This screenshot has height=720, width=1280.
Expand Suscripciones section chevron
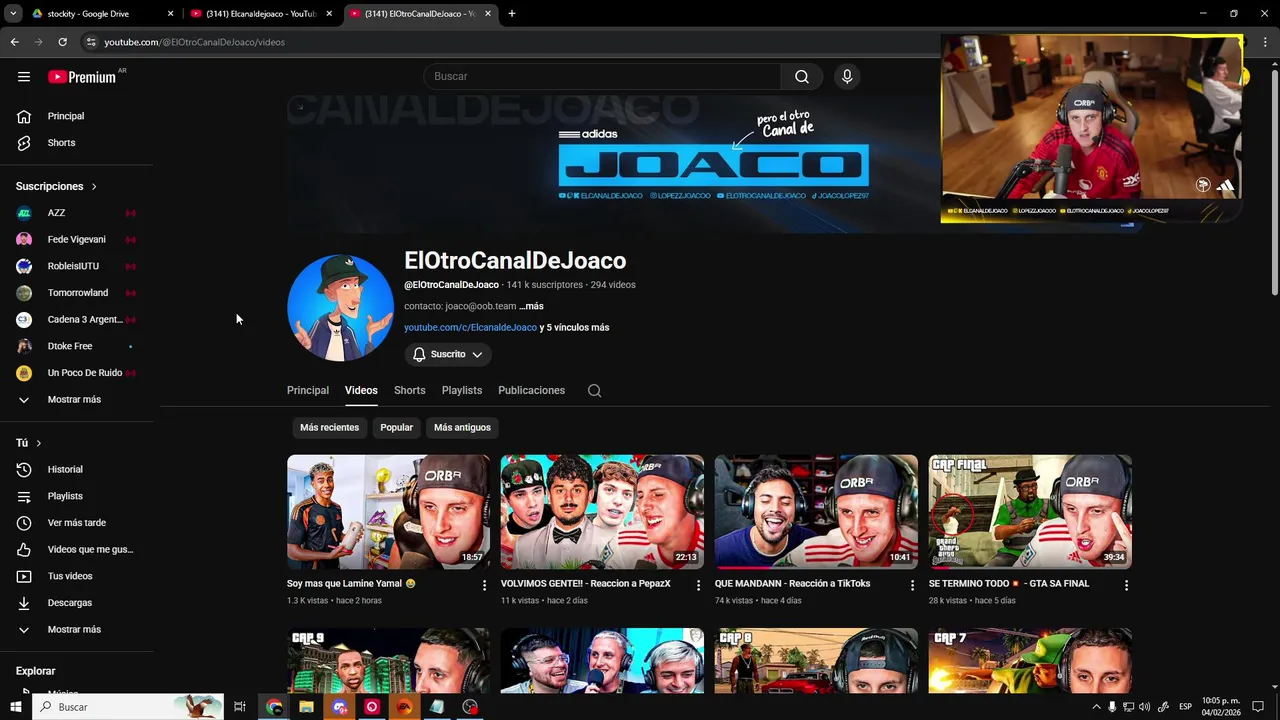pyautogui.click(x=94, y=187)
